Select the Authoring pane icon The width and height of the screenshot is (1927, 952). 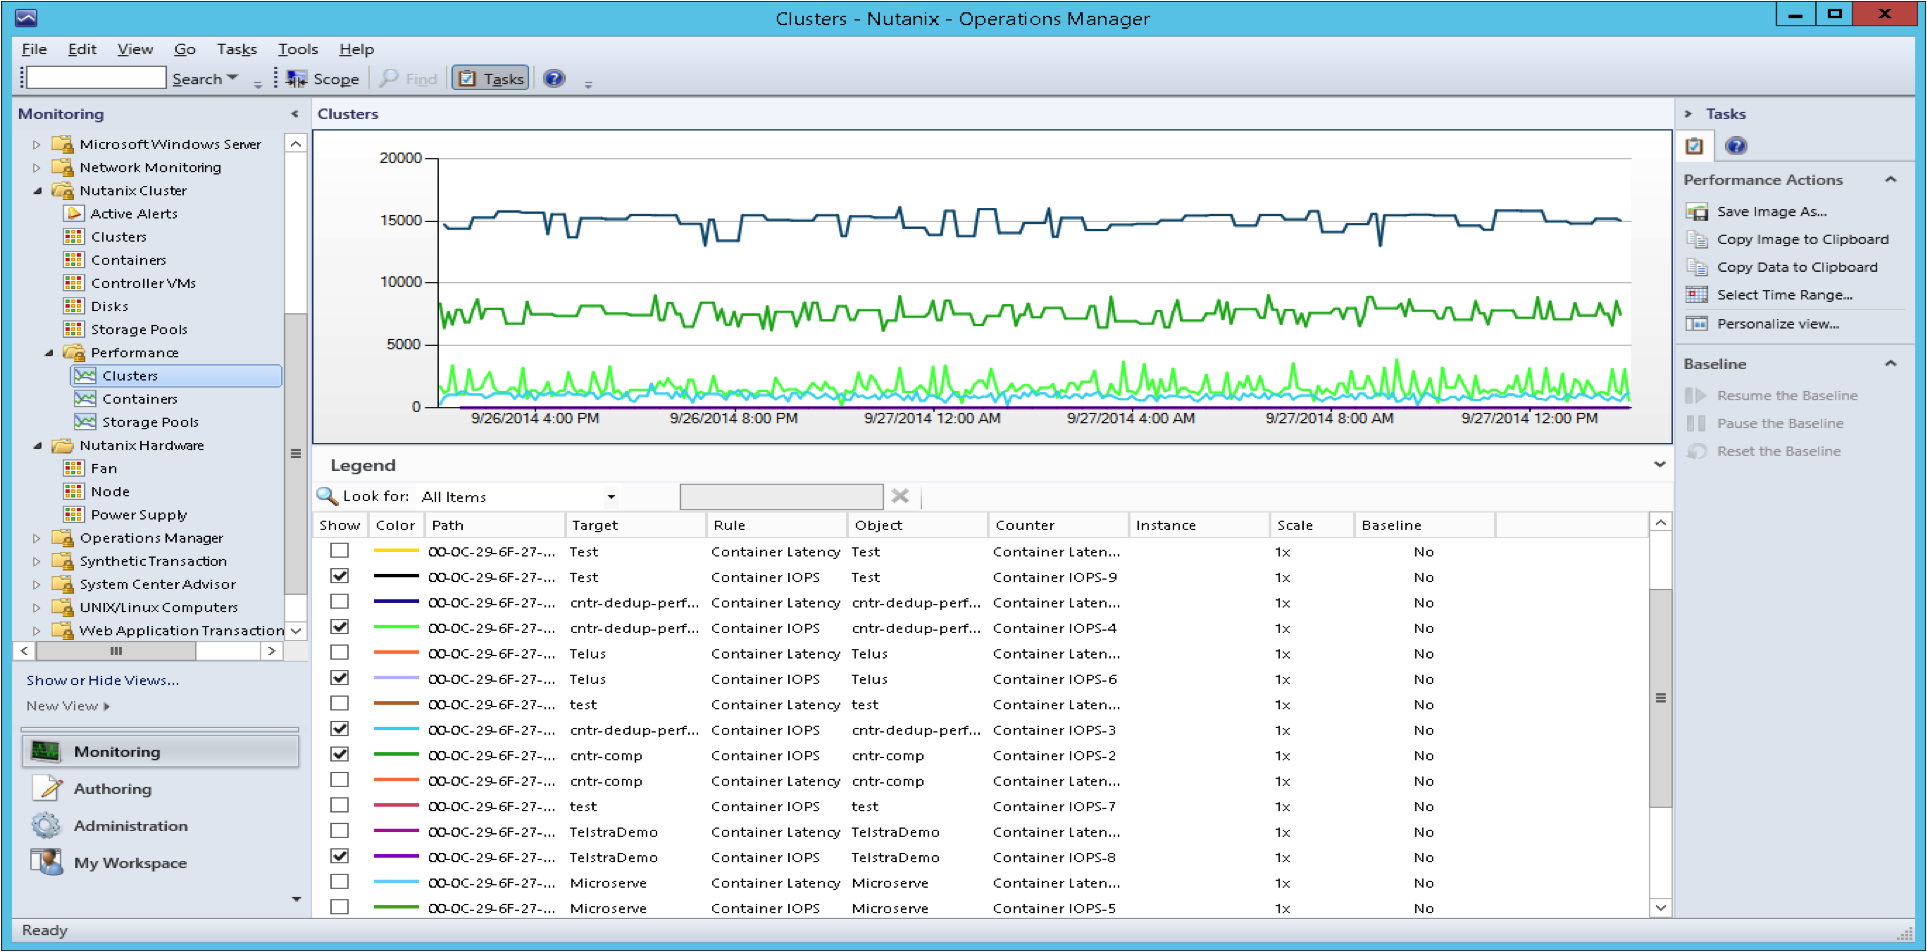(x=46, y=789)
